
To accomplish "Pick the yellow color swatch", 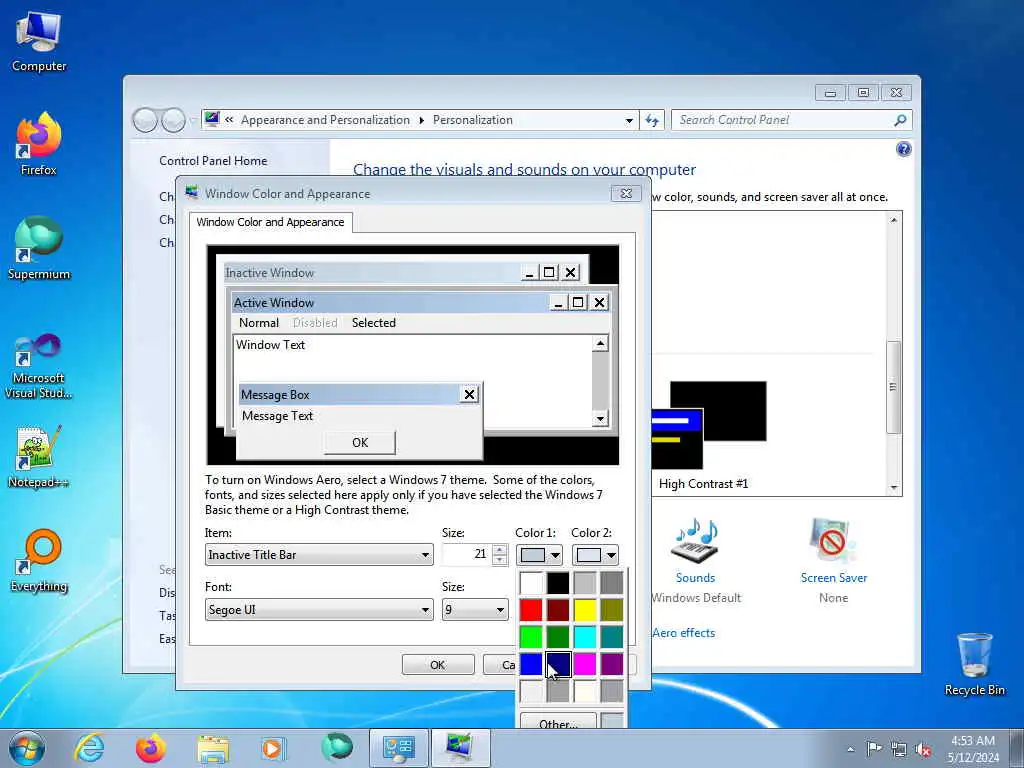I will (x=585, y=610).
